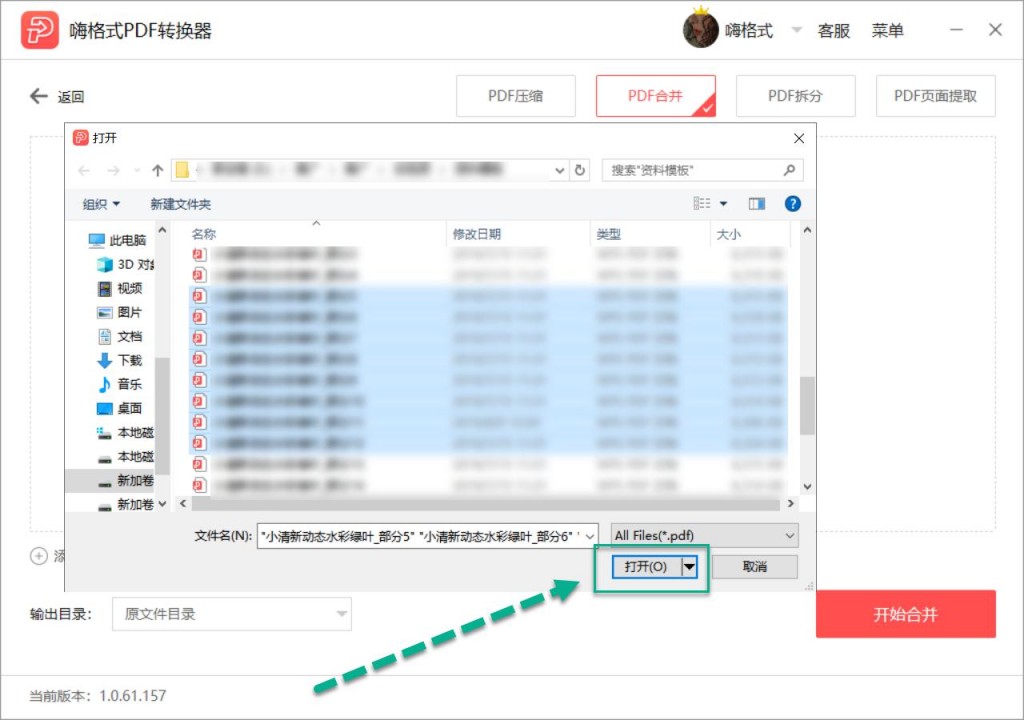Open the 输出目录 原文件目录 dropdown

coord(232,614)
